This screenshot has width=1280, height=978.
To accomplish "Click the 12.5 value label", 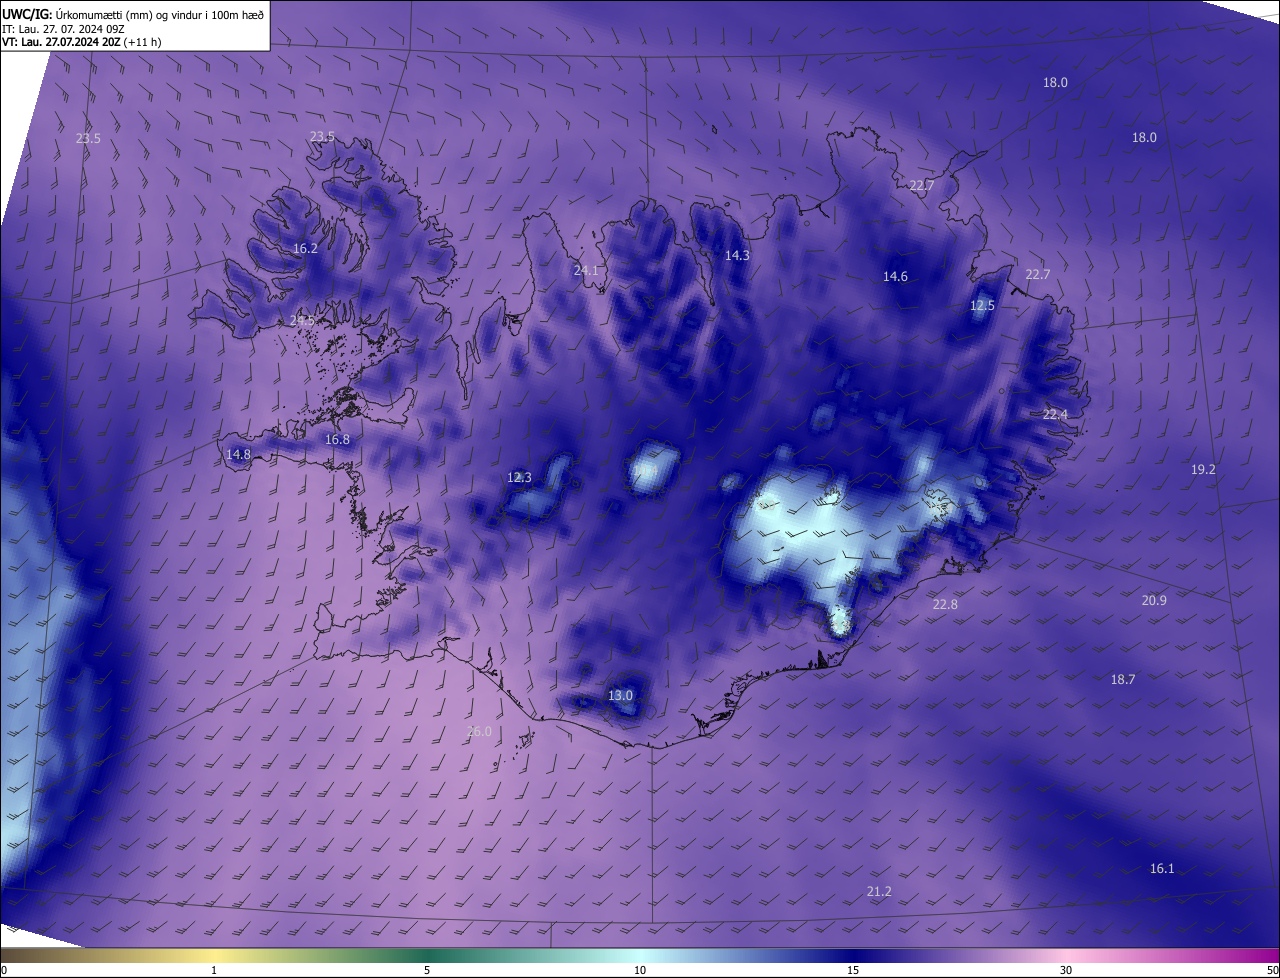I will point(982,305).
